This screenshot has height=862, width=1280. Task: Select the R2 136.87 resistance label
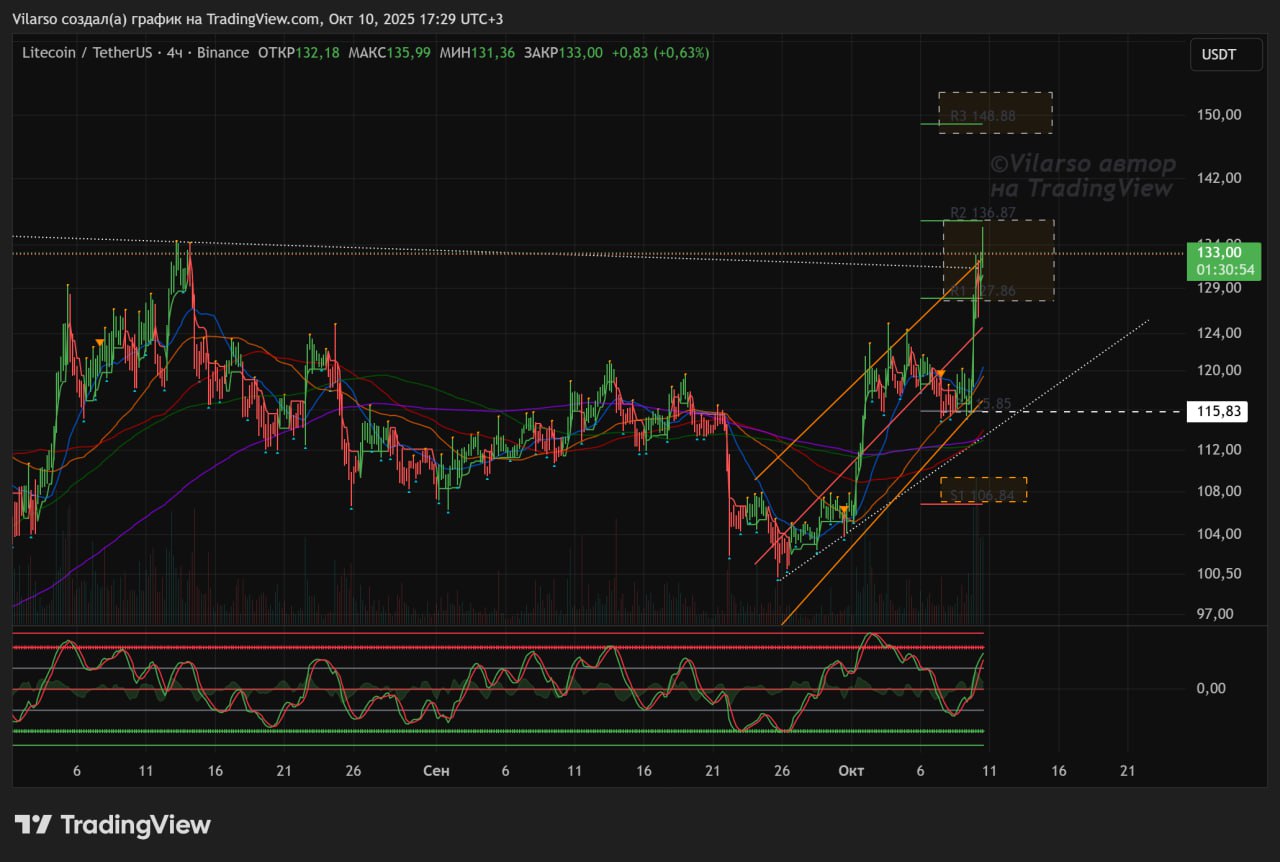[982, 213]
